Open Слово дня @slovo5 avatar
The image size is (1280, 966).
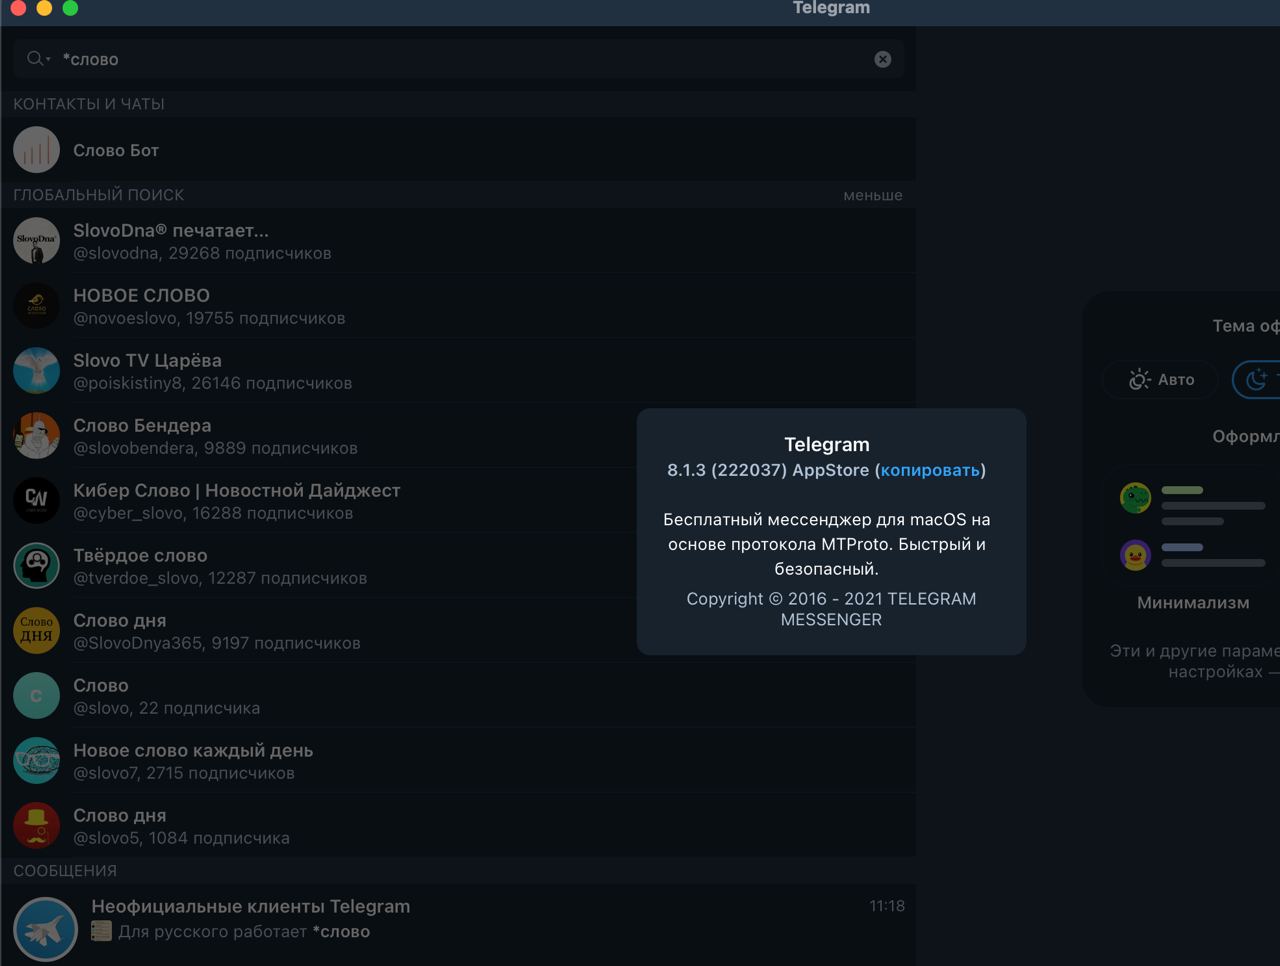click(37, 826)
